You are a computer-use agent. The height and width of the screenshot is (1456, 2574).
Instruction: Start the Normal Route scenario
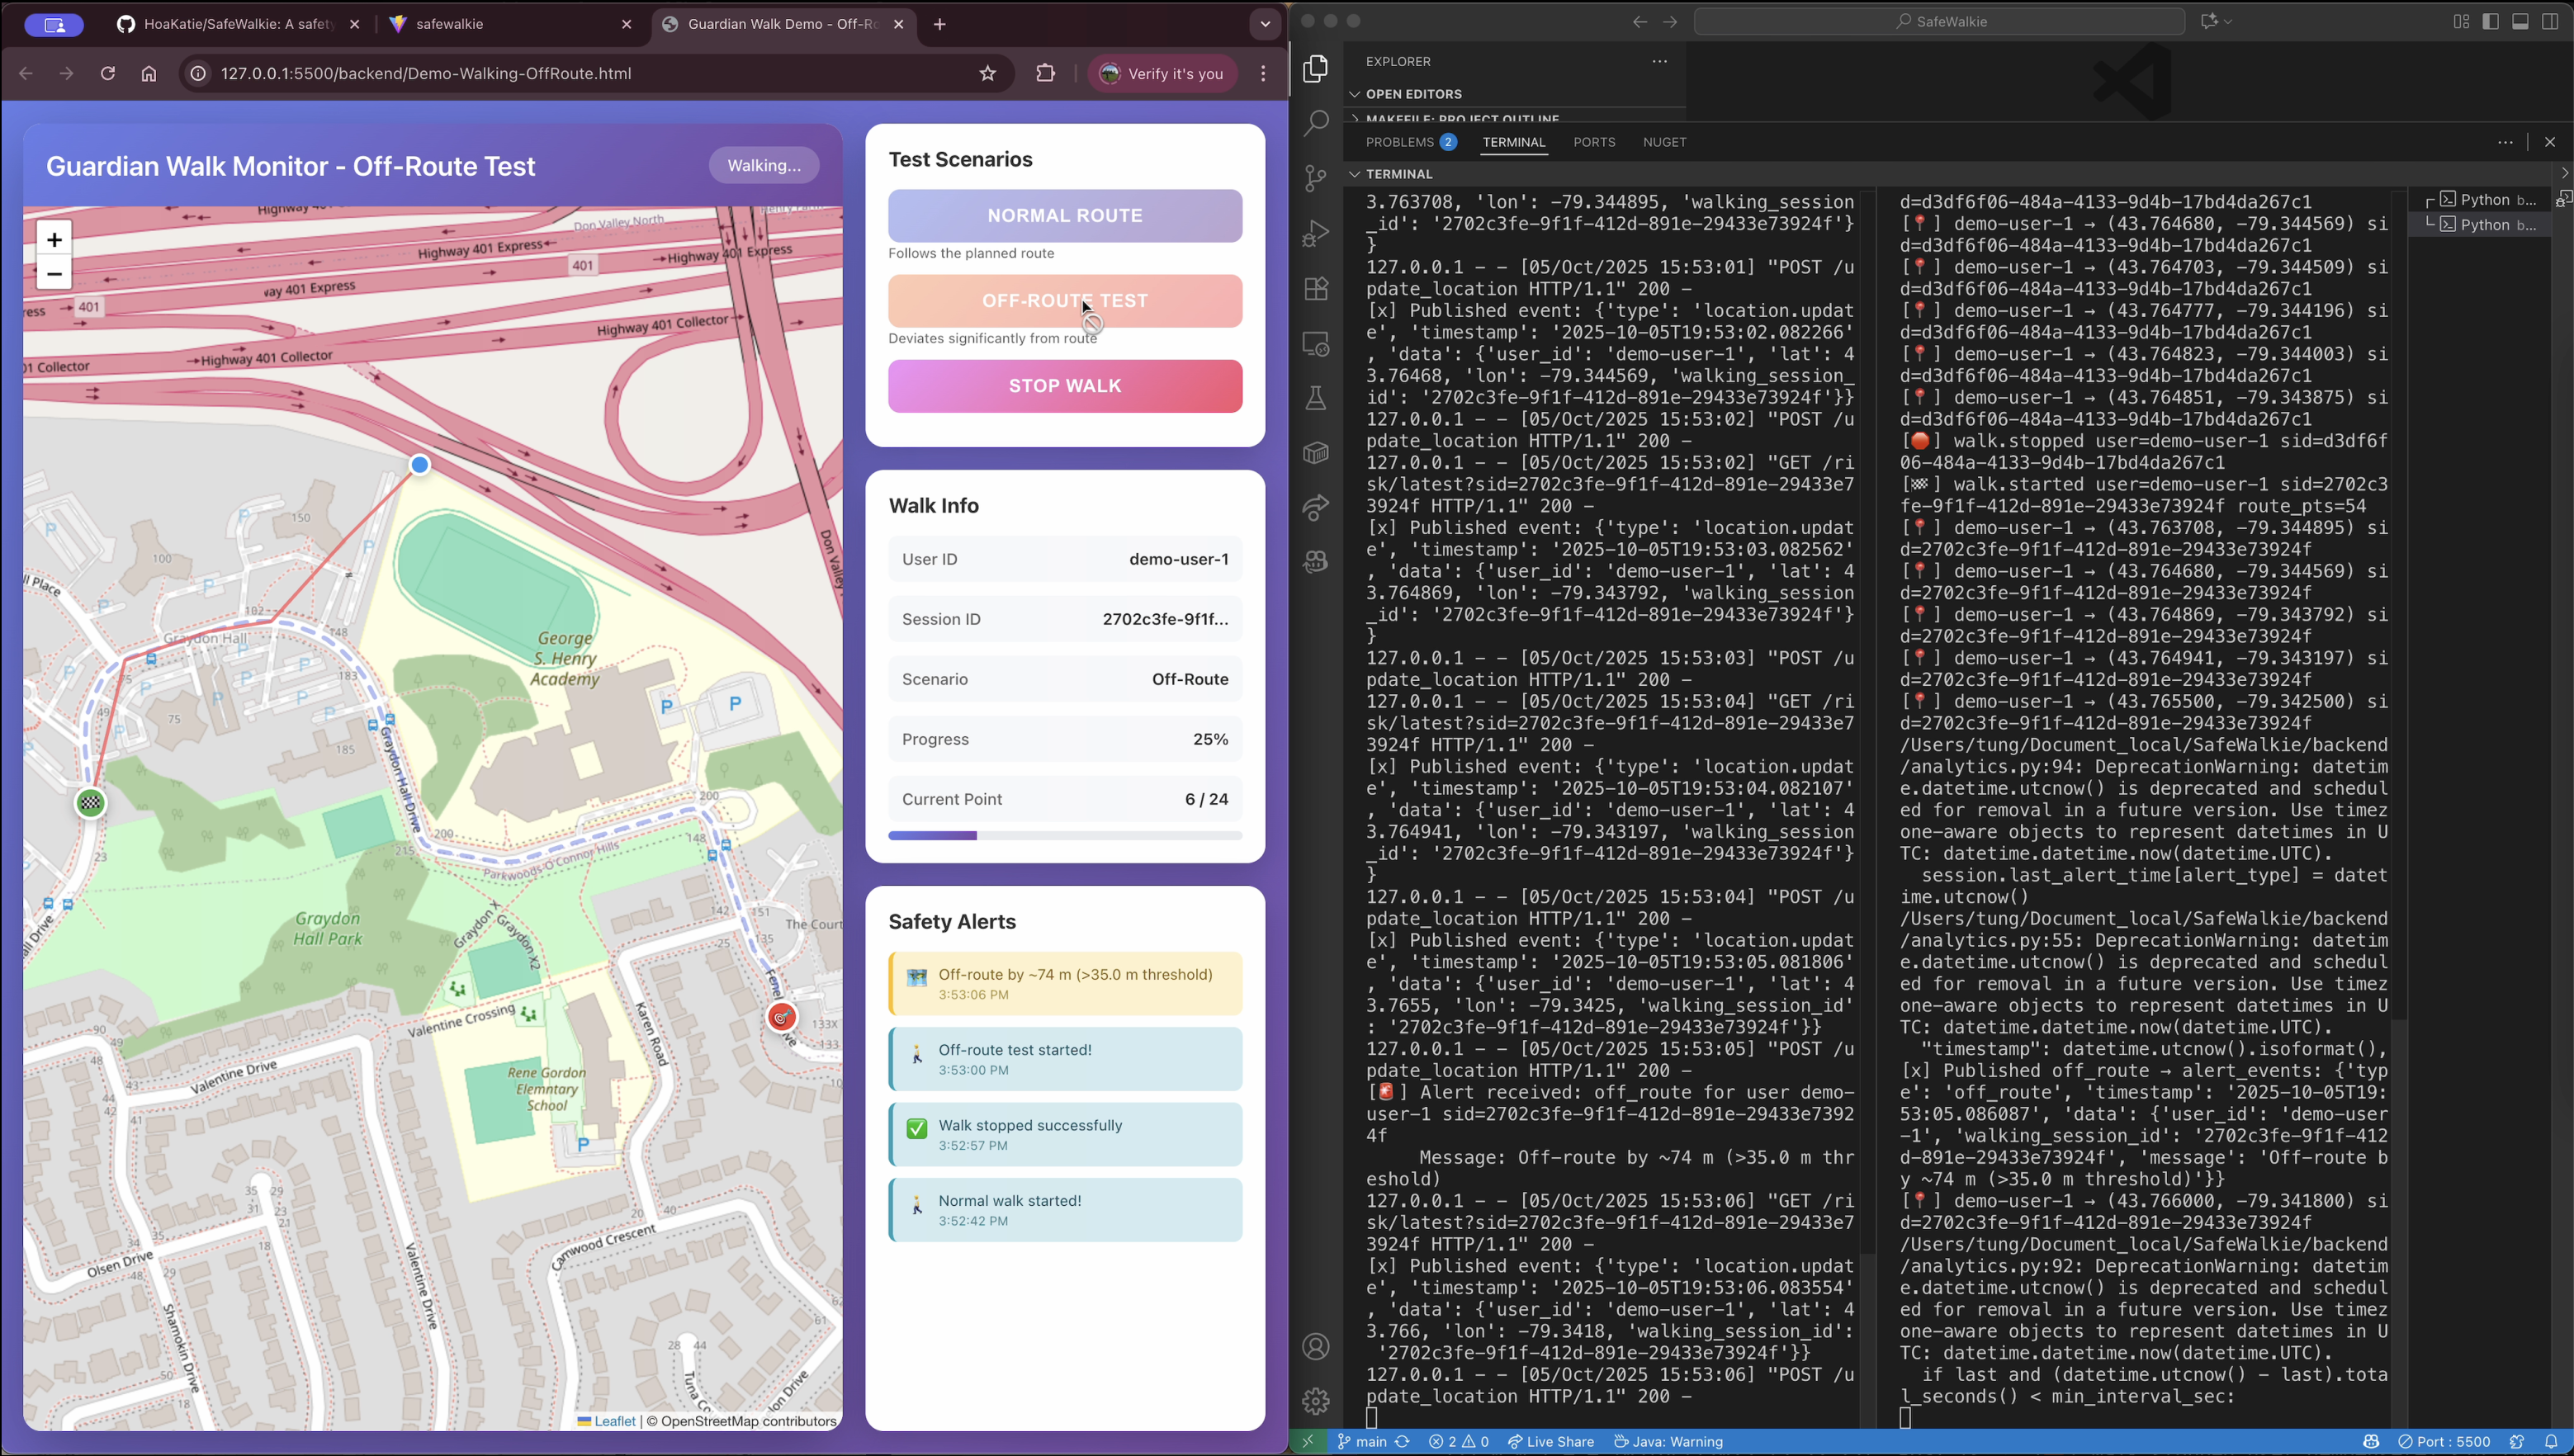[x=1064, y=216]
